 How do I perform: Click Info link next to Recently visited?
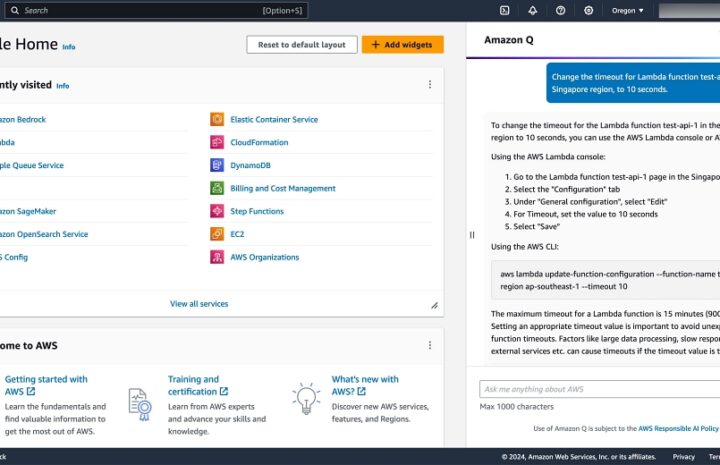point(62,86)
